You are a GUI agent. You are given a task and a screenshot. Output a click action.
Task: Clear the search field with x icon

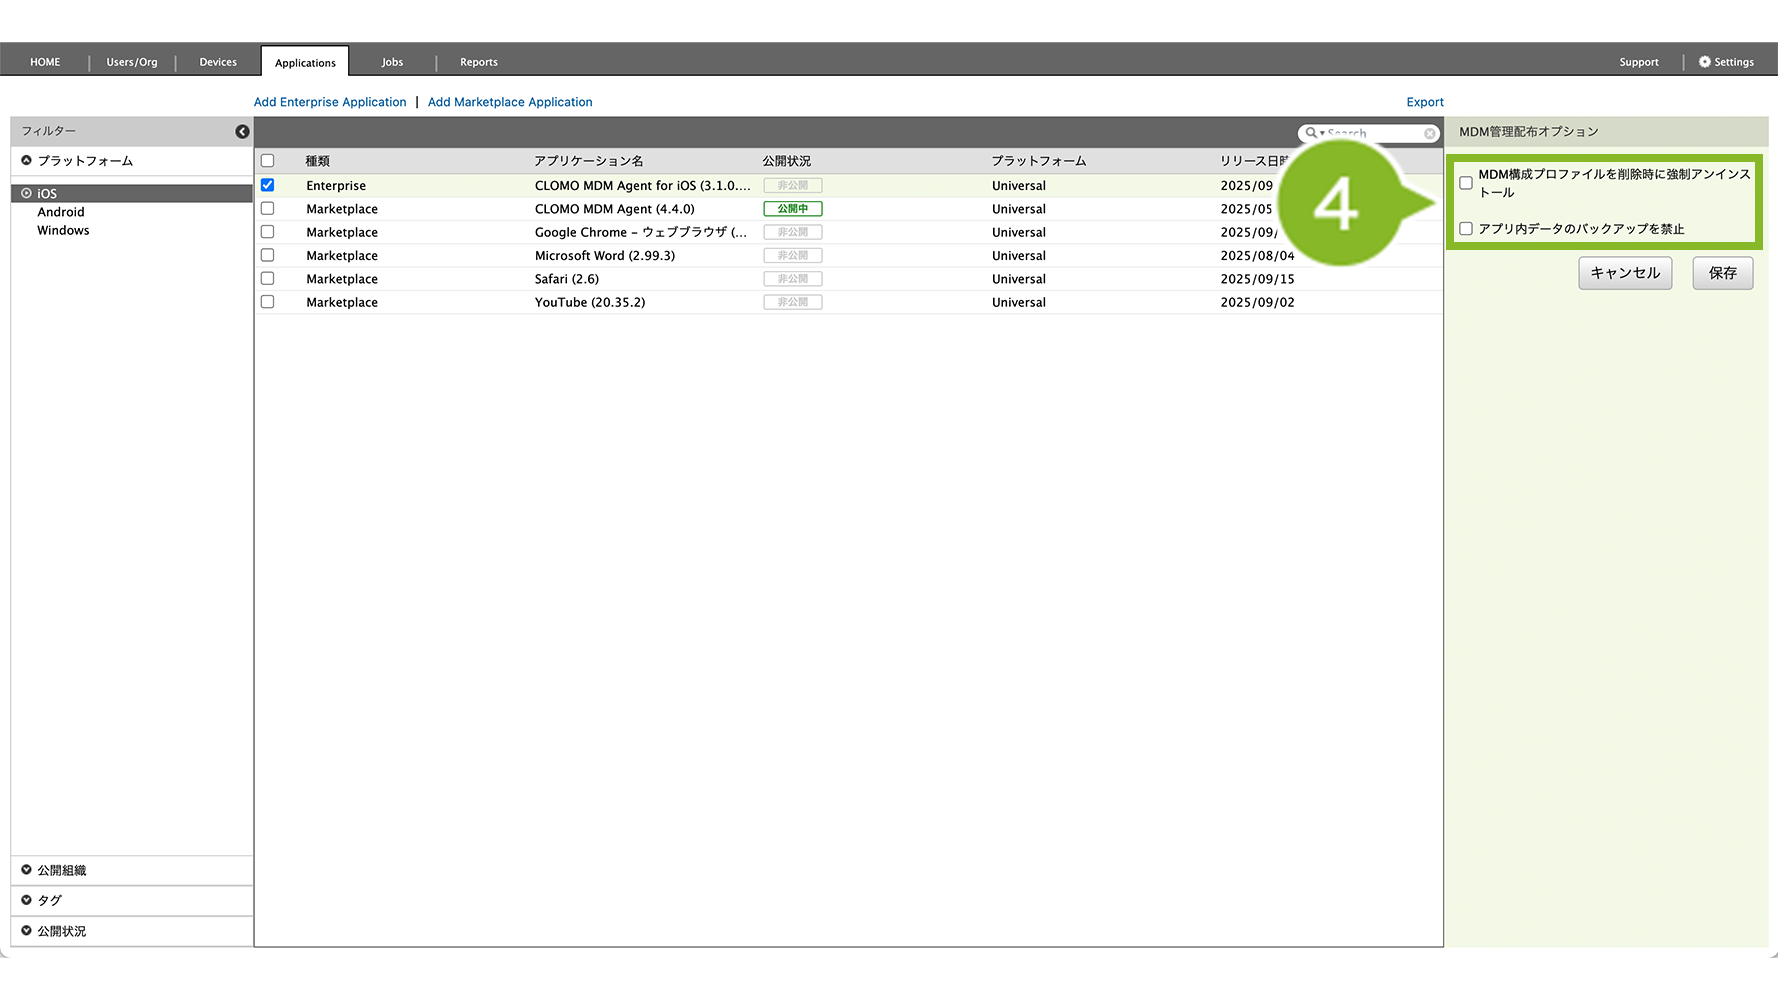(1430, 134)
